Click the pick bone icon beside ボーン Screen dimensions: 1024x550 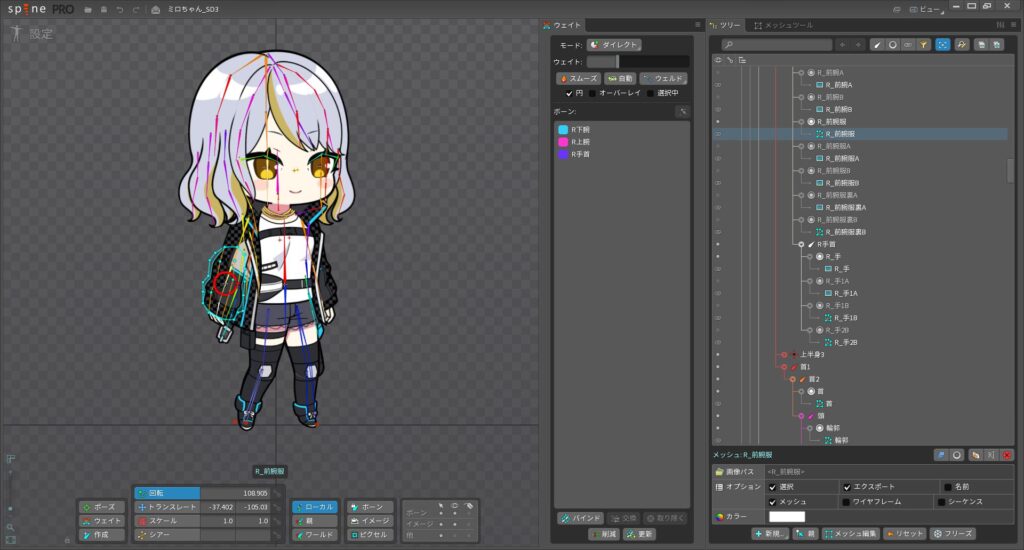point(683,112)
